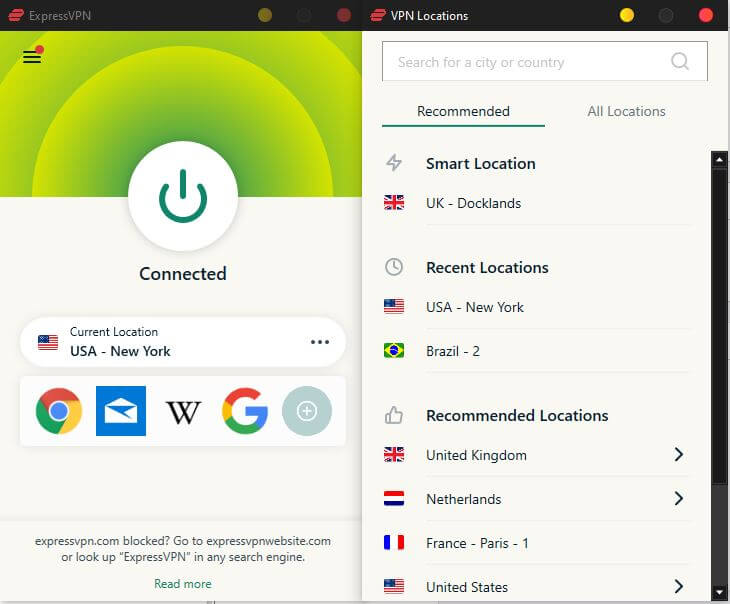The image size is (730, 604).
Task: Click the United Kingdom flag icon
Action: (394, 454)
